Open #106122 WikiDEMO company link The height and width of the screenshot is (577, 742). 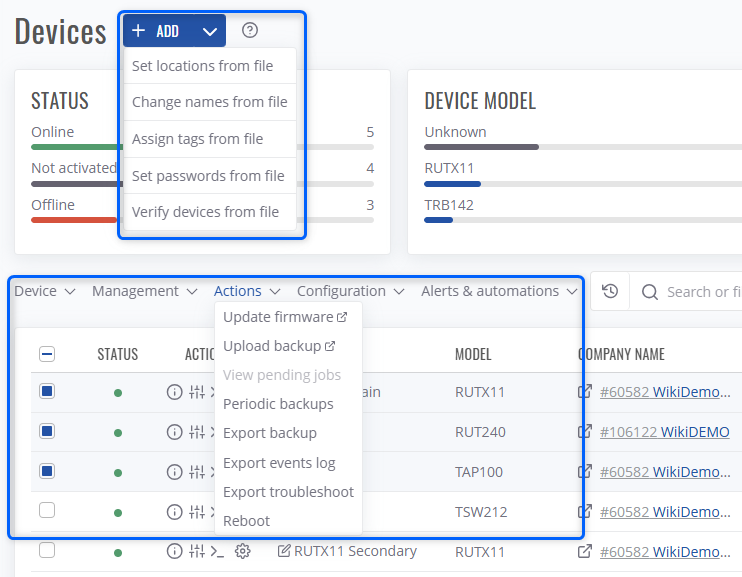click(x=664, y=432)
